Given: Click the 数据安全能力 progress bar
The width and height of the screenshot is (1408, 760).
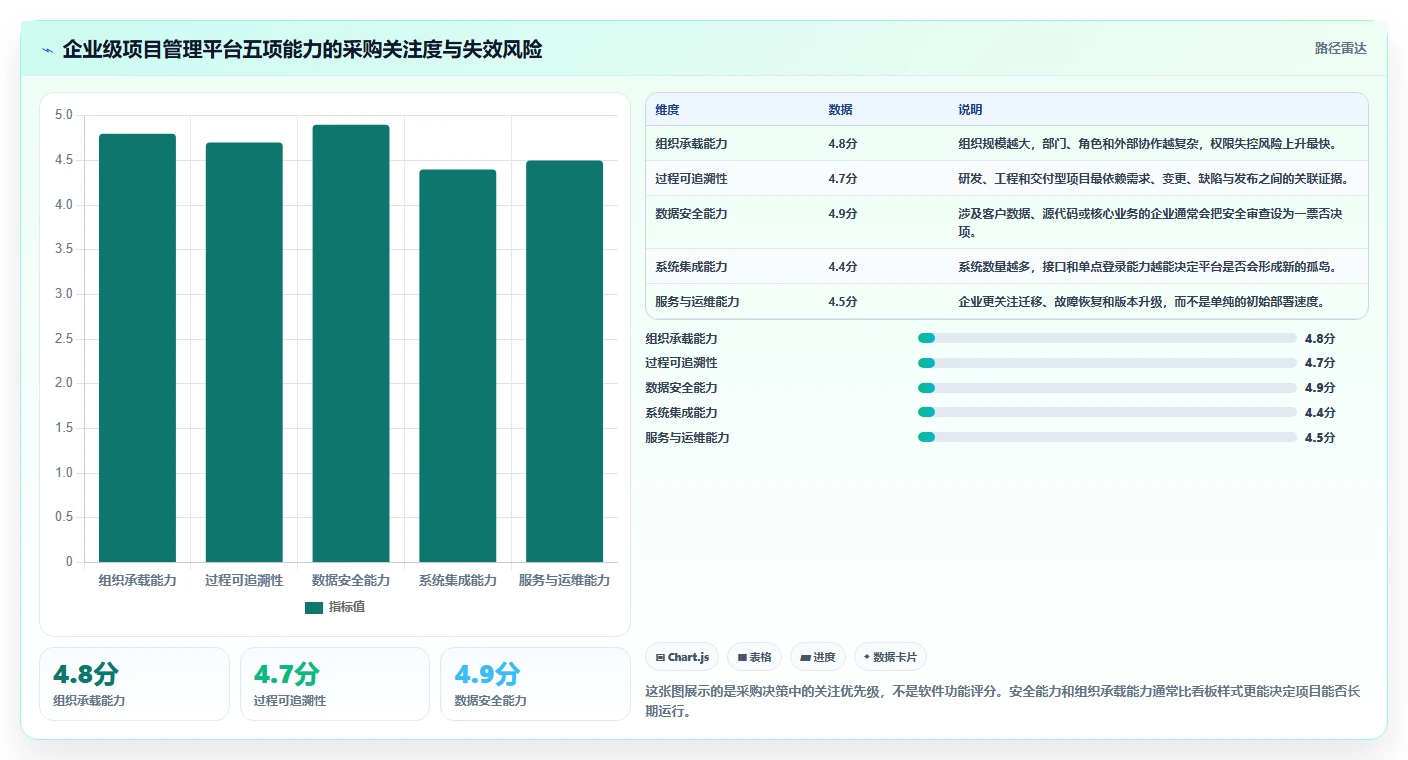Looking at the screenshot, I should (1107, 388).
